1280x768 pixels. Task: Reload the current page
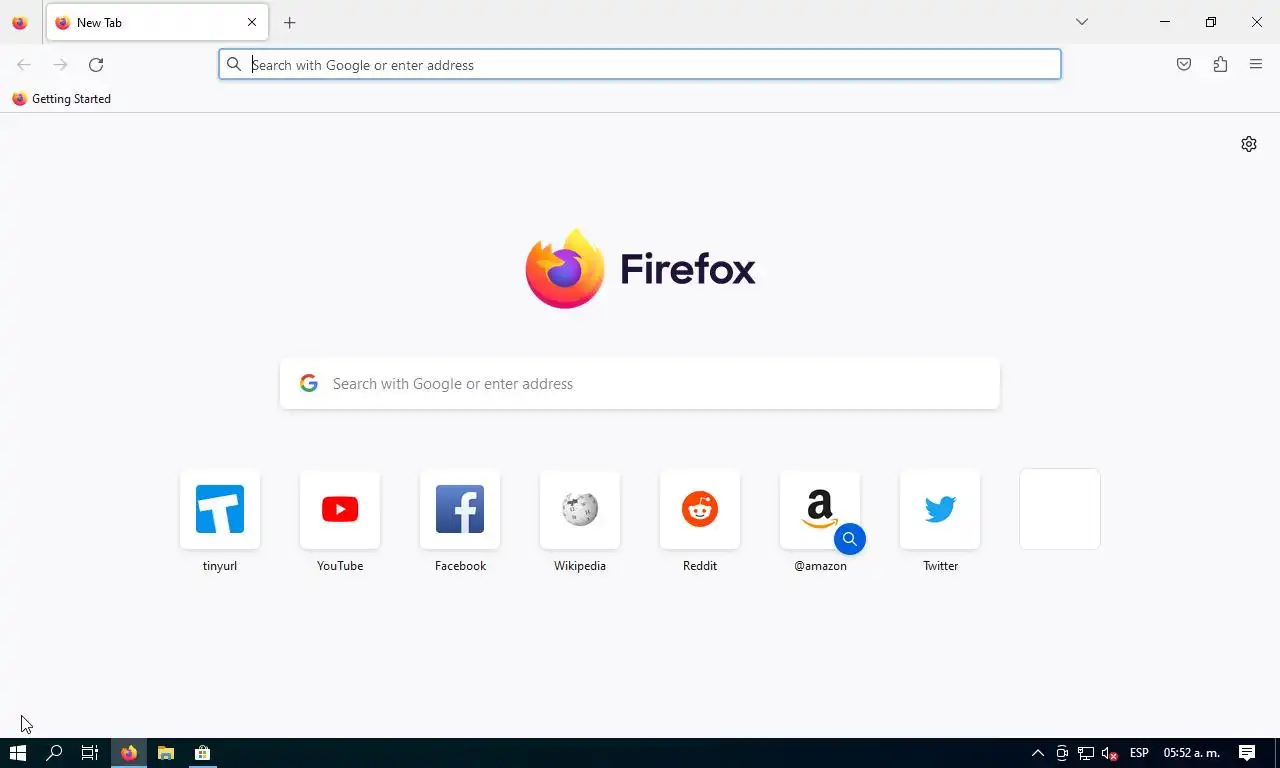click(x=96, y=65)
